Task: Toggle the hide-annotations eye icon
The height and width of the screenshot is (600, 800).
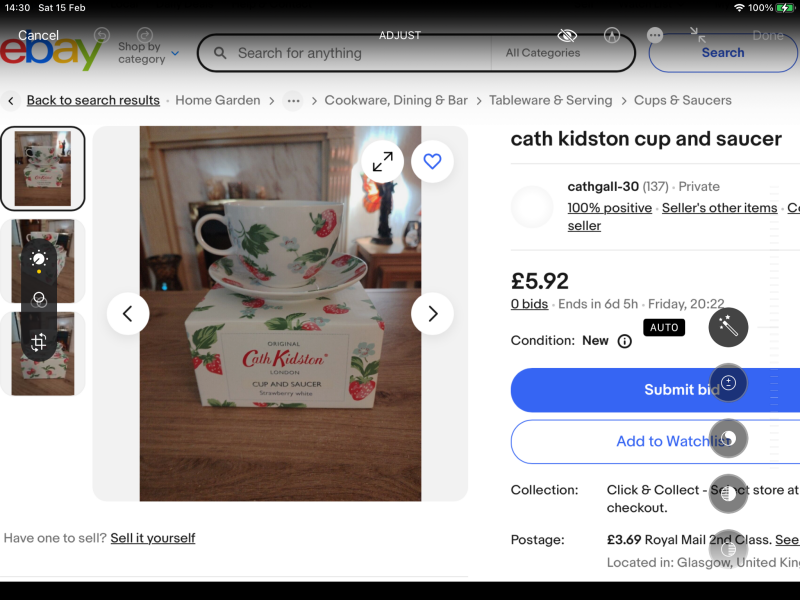Action: coord(568,34)
